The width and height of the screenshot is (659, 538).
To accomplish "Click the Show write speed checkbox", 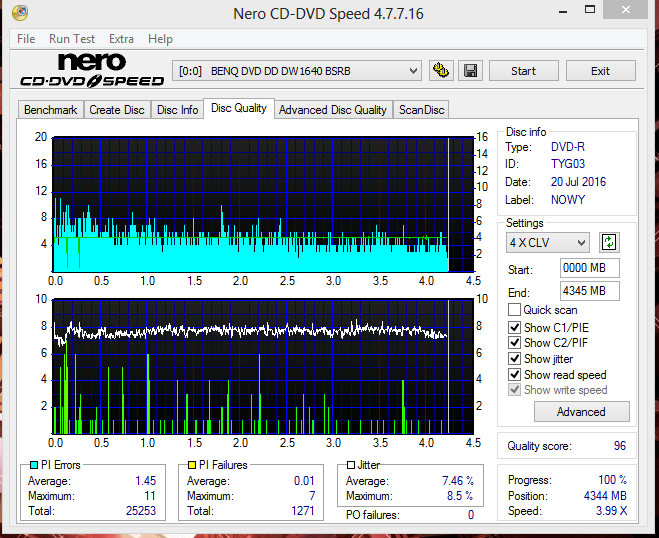I will coord(514,390).
